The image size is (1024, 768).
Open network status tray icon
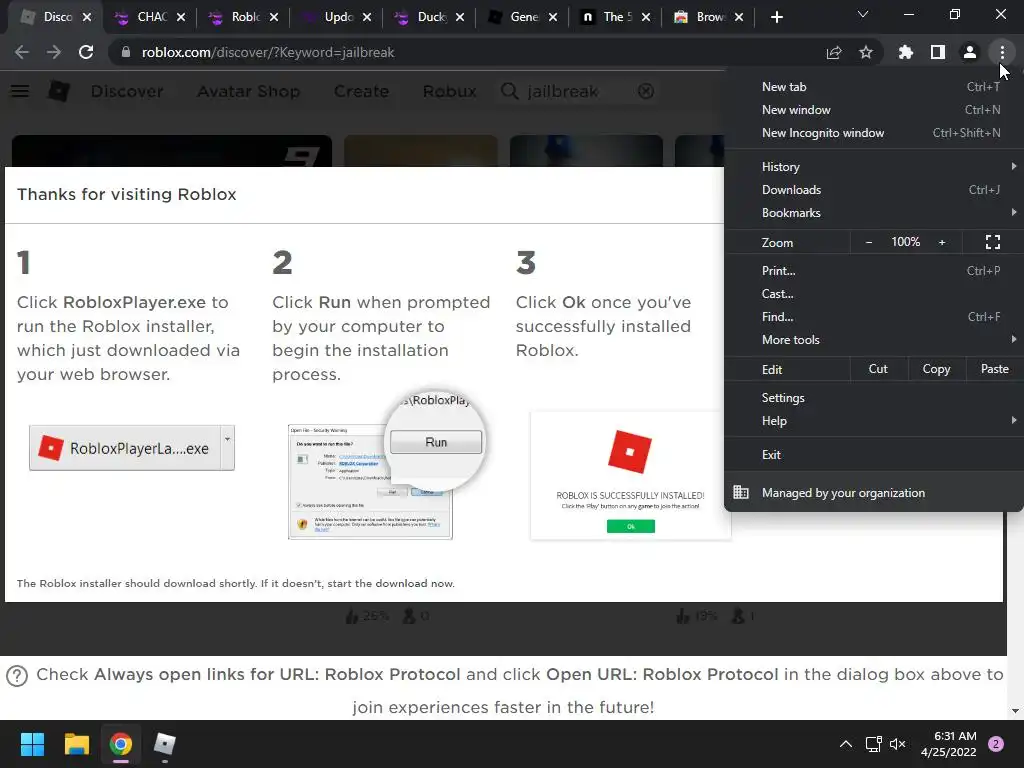[x=873, y=744]
